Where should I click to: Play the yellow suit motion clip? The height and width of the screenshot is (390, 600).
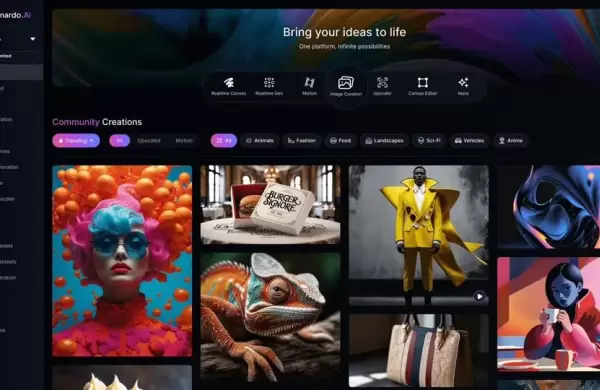[479, 296]
